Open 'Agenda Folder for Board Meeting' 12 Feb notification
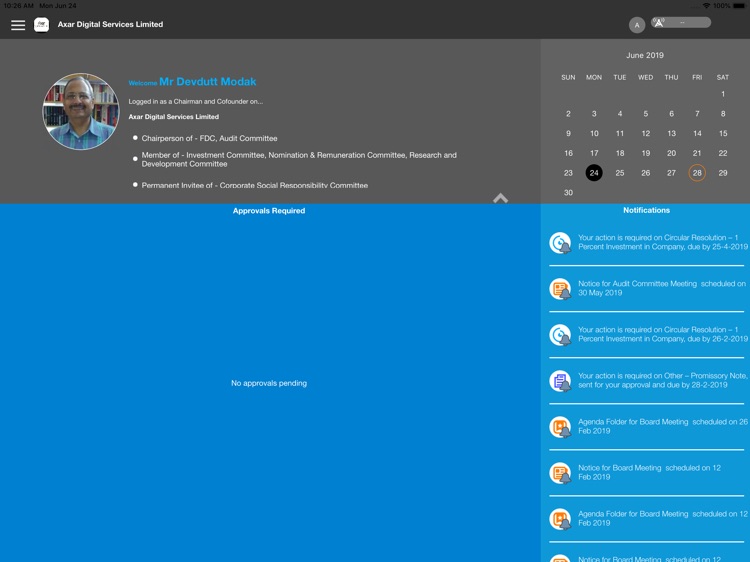Image resolution: width=750 pixels, height=562 pixels. (663, 518)
